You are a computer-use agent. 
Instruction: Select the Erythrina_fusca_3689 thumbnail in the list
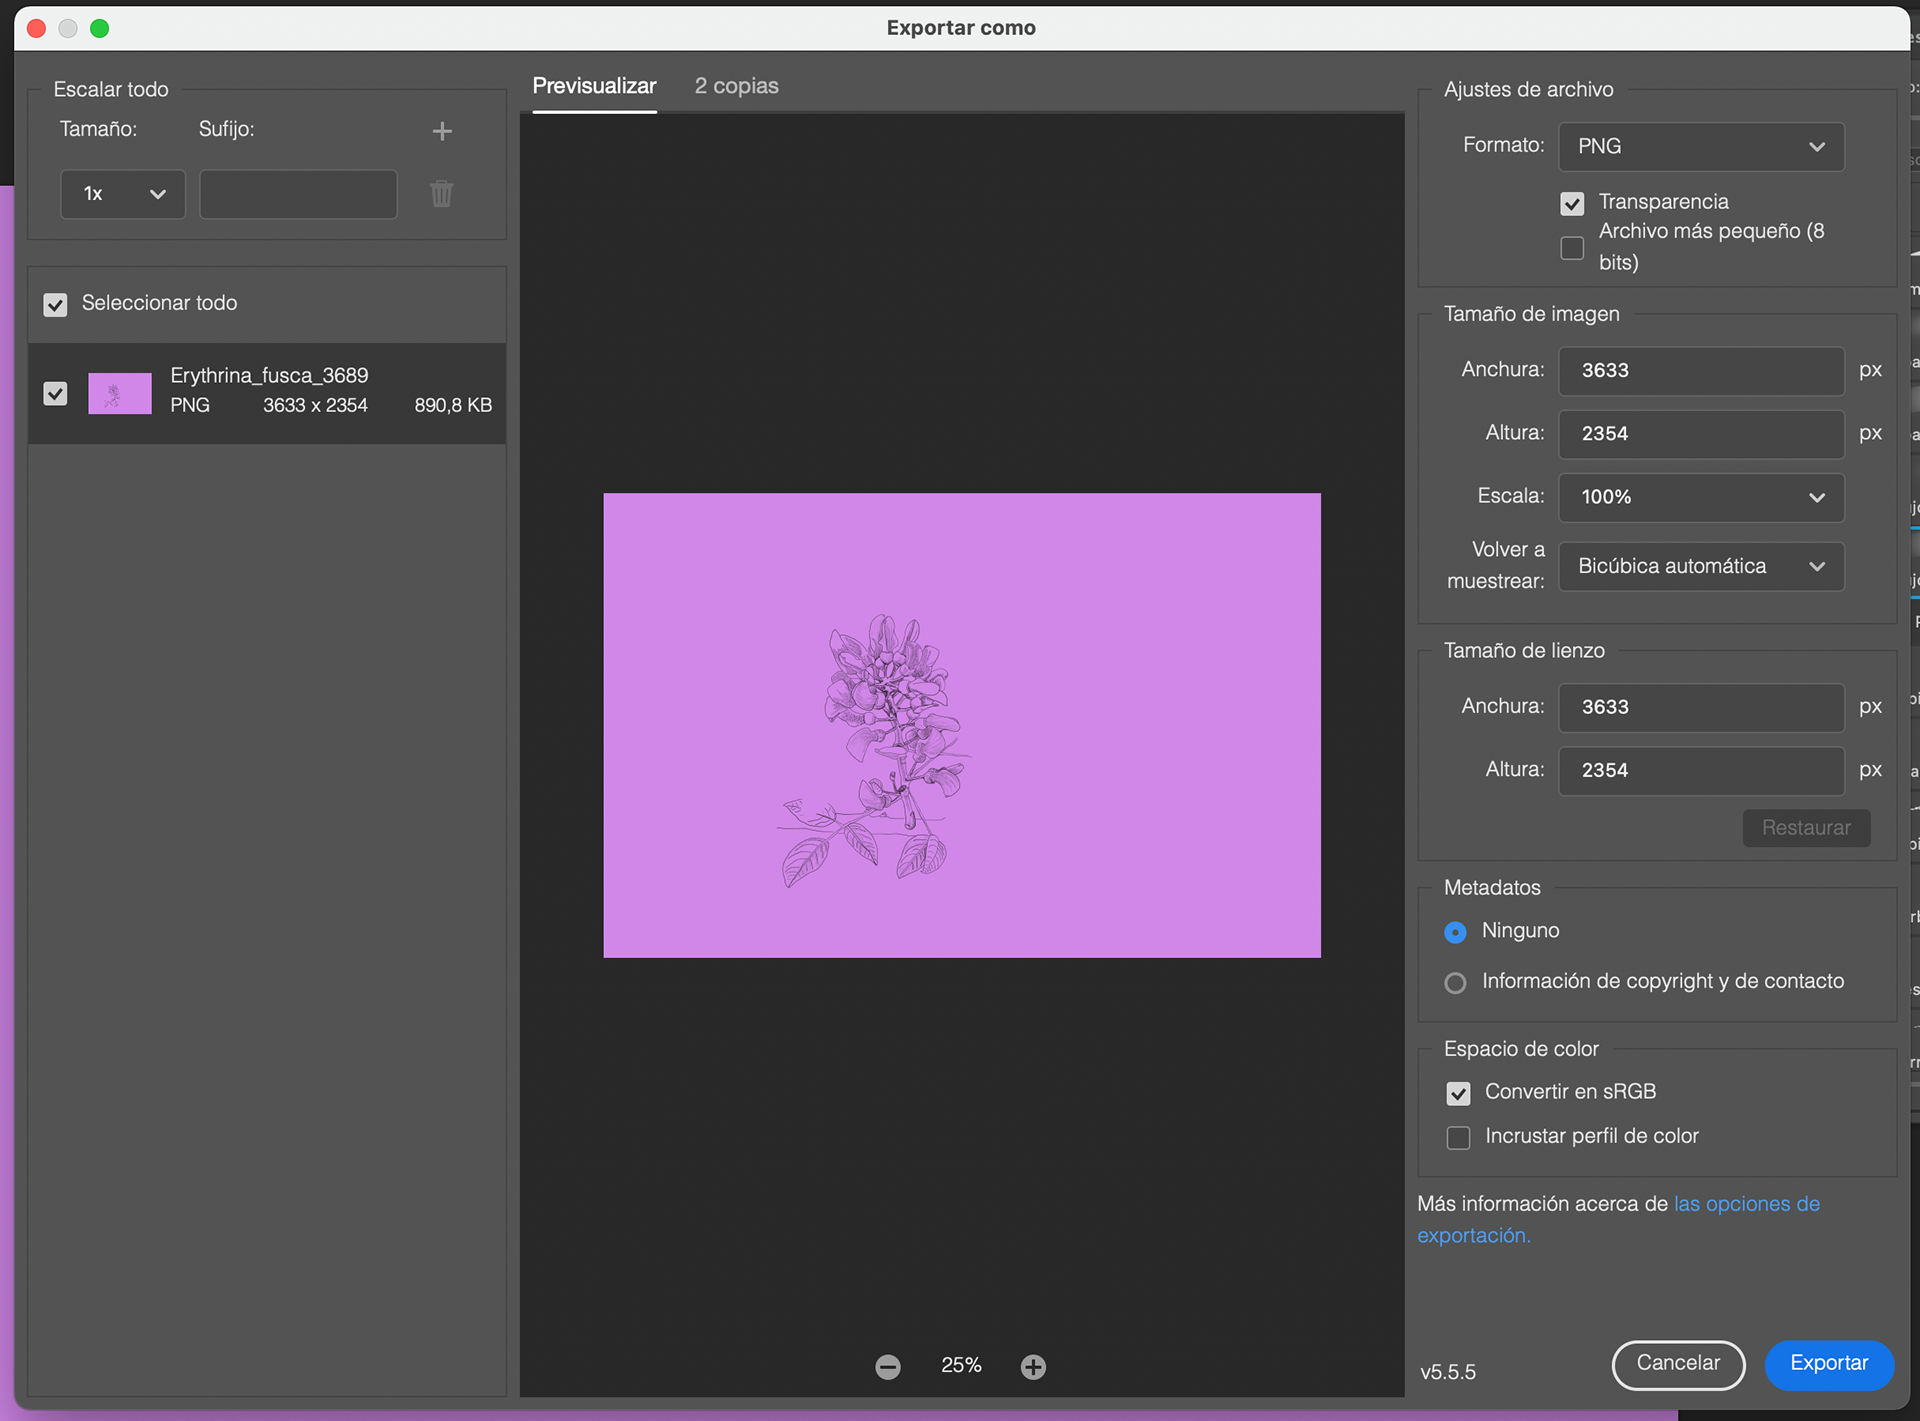point(120,393)
